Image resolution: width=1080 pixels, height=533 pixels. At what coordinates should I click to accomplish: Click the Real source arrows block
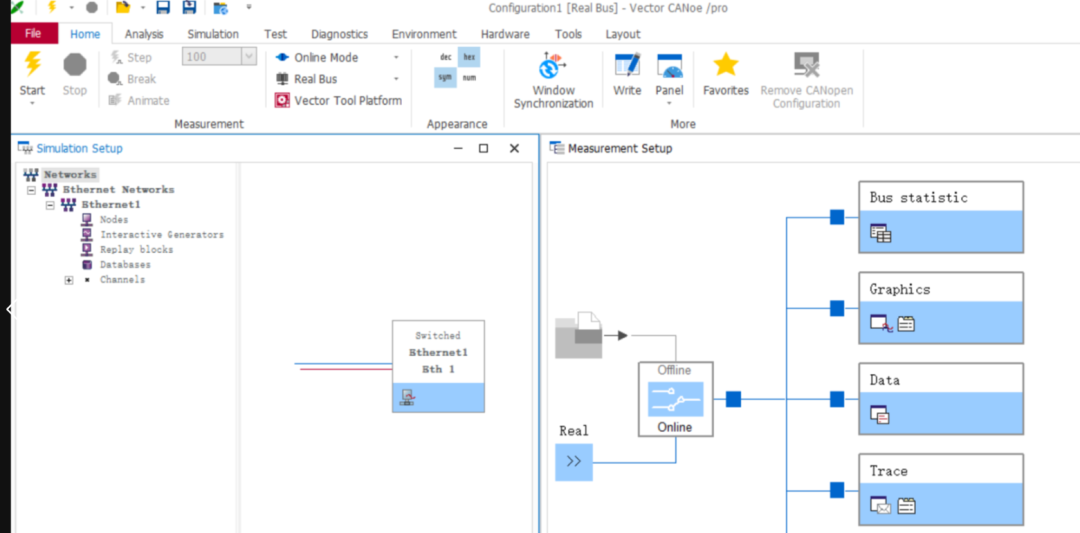[574, 461]
